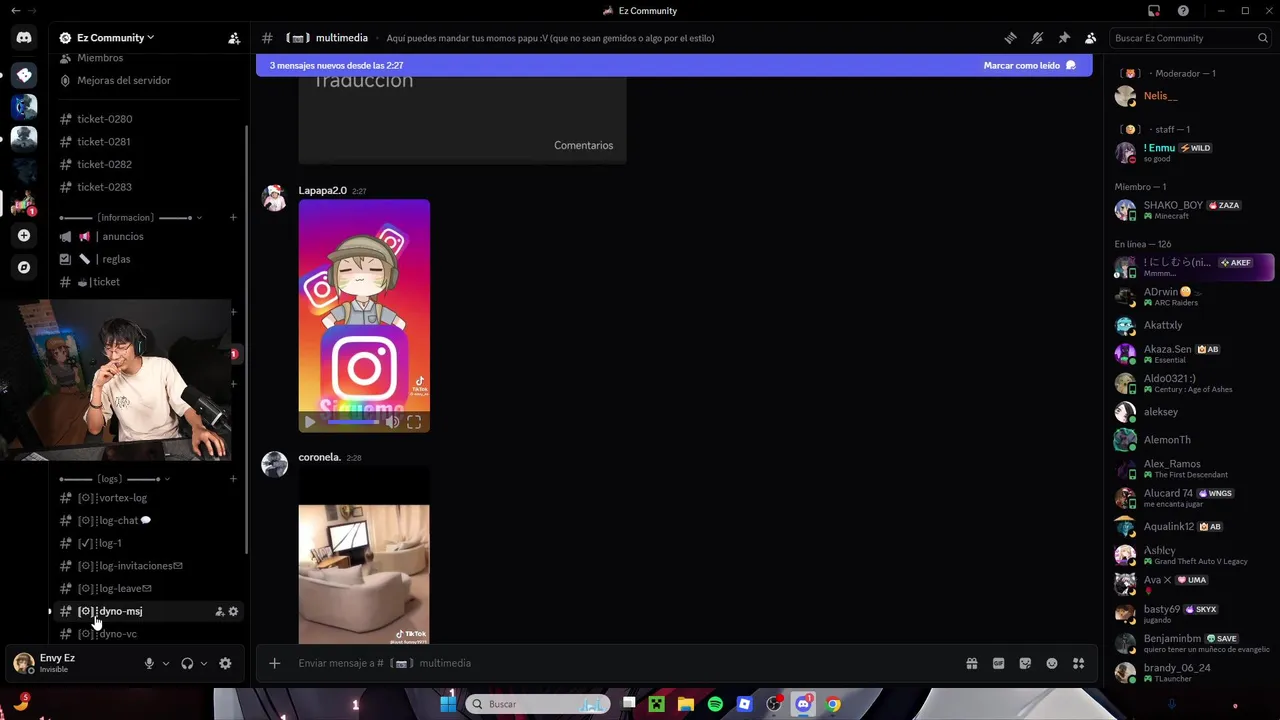Expand Lapapa2.0's video to fullscreen

tap(414, 422)
